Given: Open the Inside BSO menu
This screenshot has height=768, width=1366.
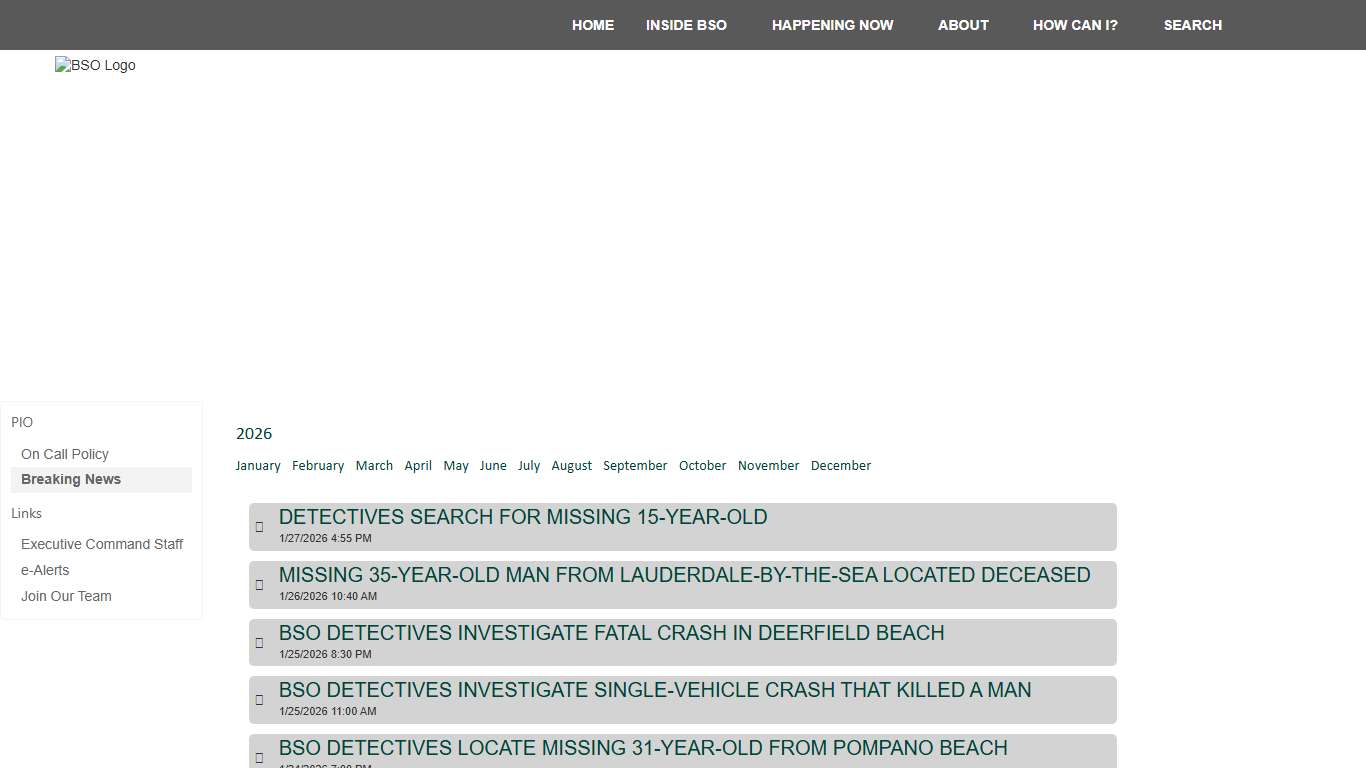Looking at the screenshot, I should coord(686,25).
